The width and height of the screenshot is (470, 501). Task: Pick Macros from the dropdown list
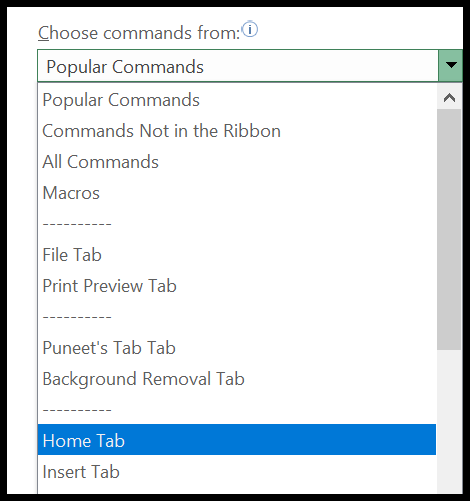click(x=237, y=193)
